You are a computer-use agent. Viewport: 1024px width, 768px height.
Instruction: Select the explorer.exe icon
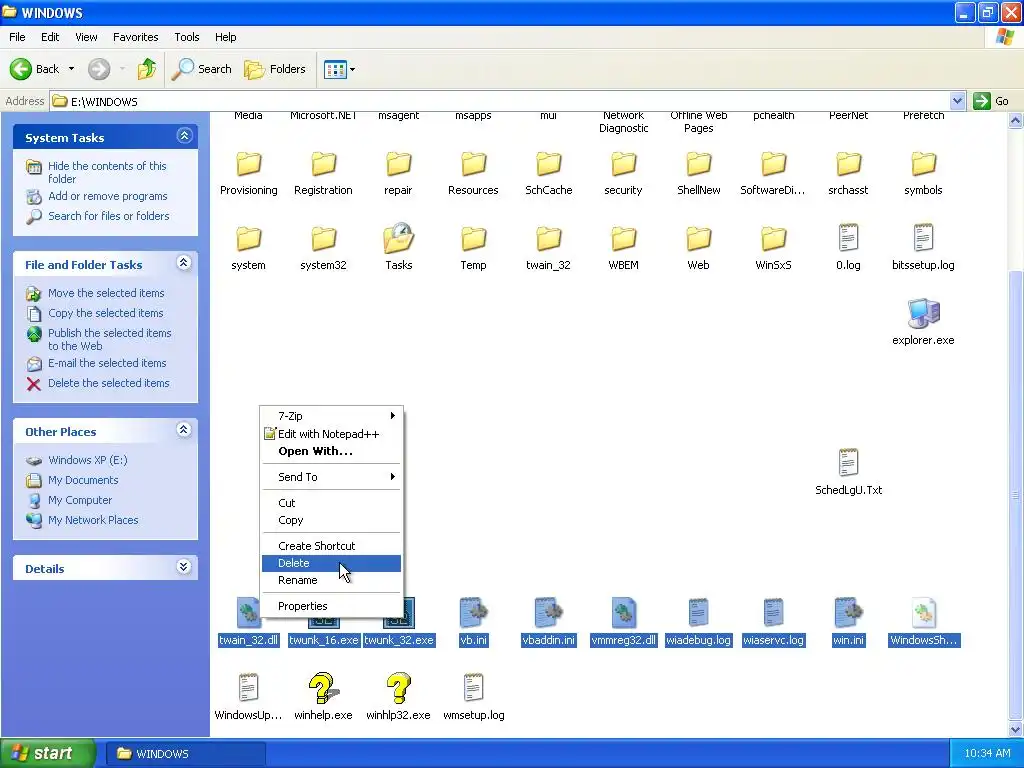[923, 313]
